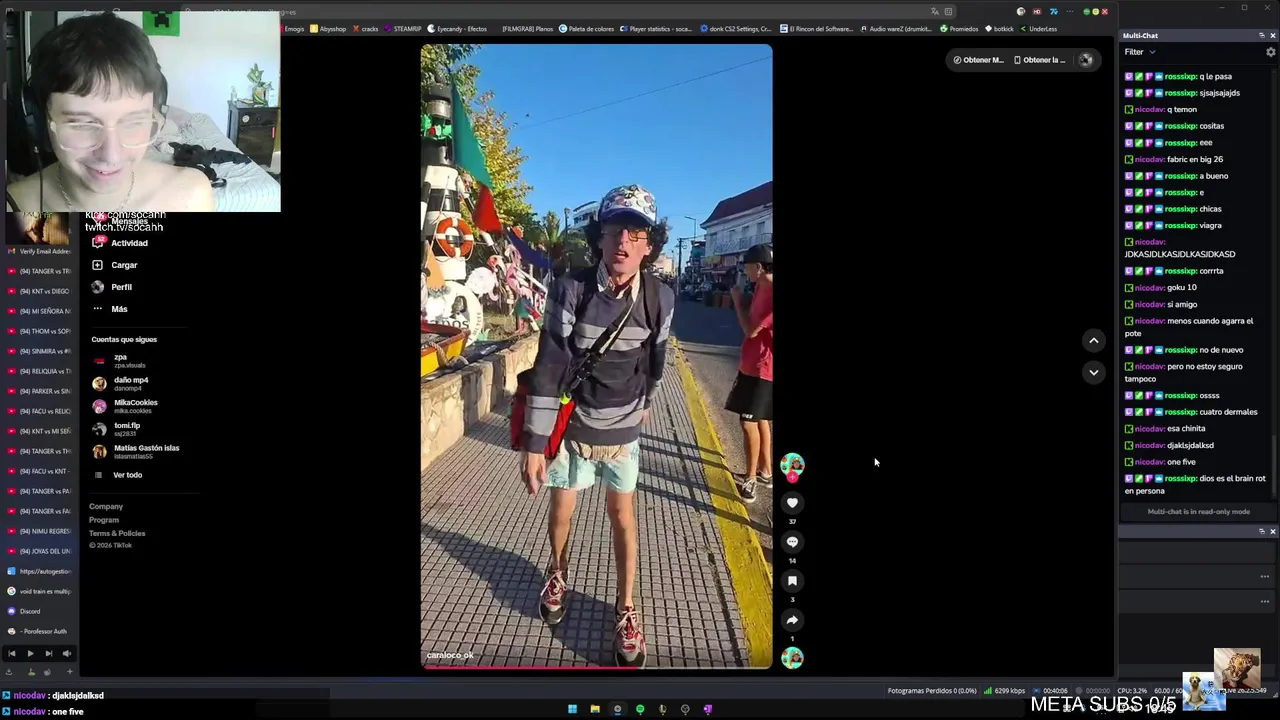Open Cargar upload in TikTok sidebar

[x=115, y=265]
